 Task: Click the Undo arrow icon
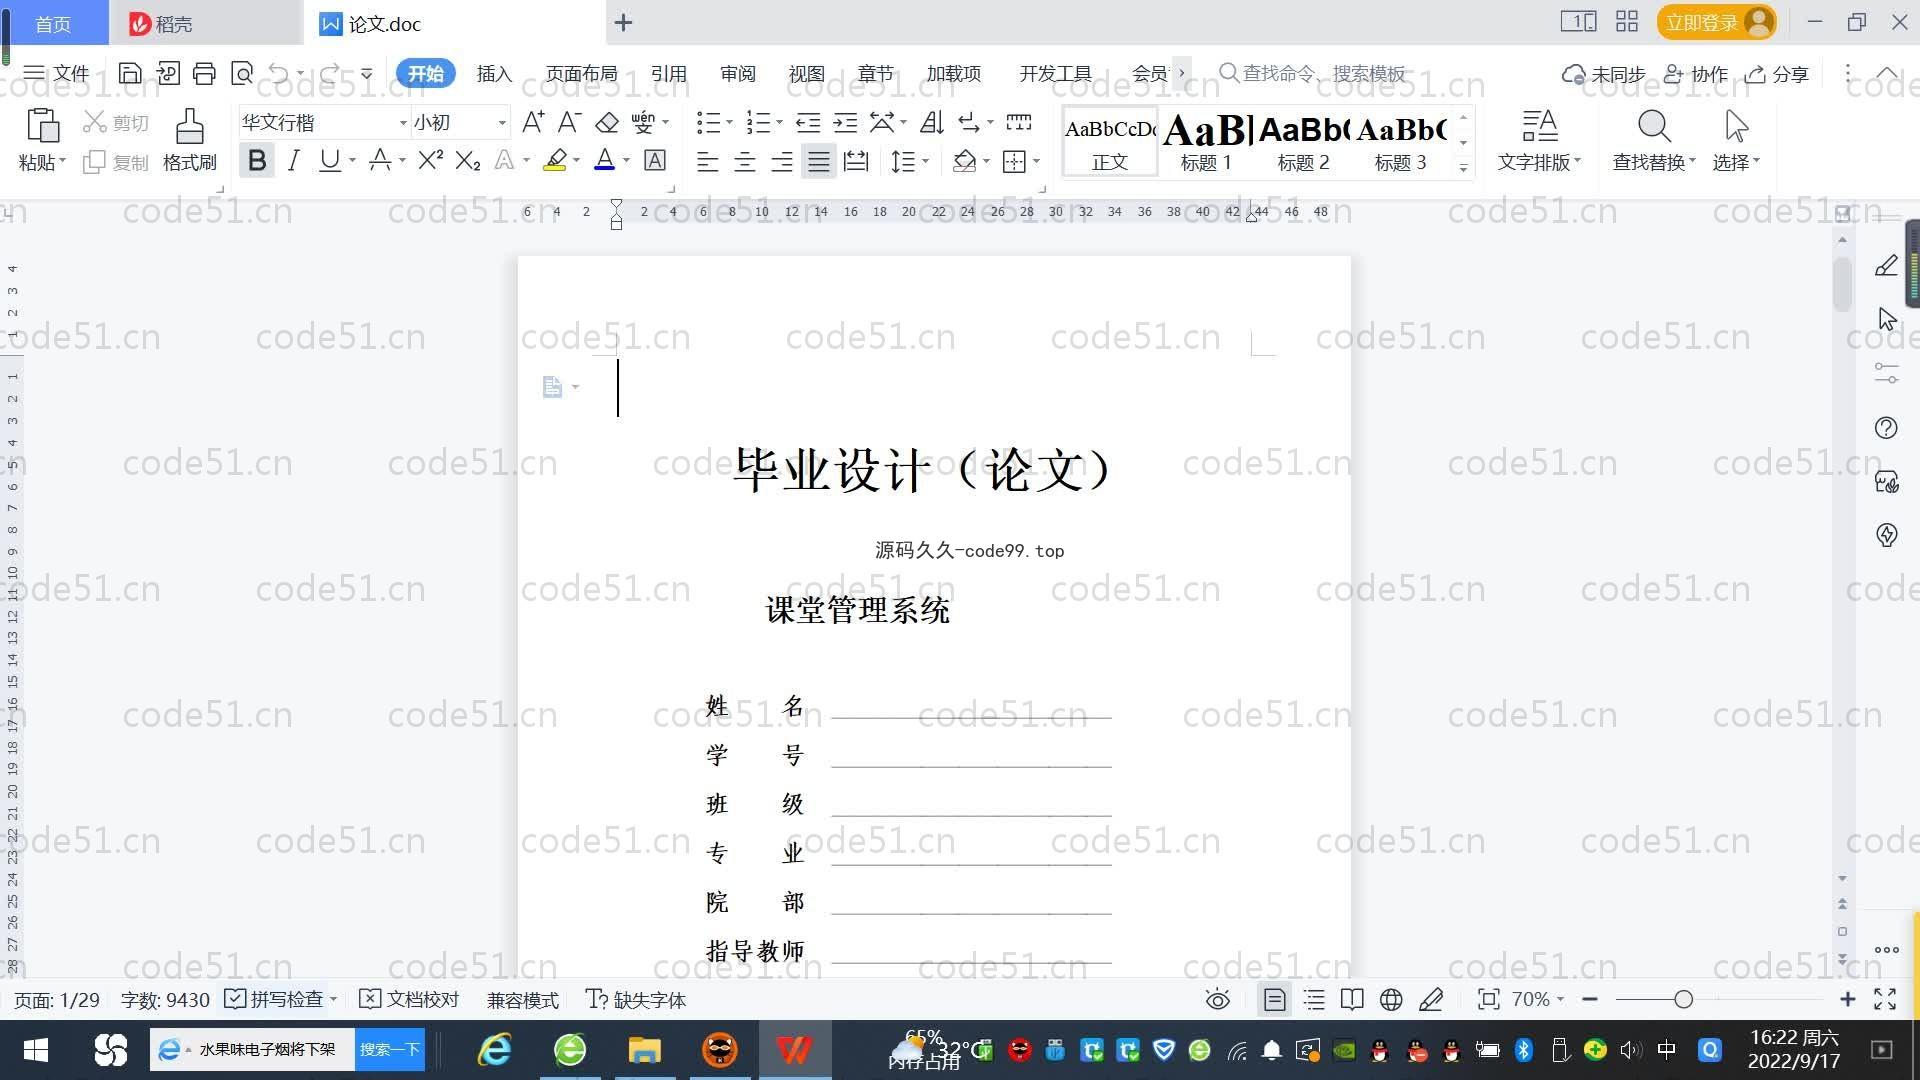tap(279, 73)
